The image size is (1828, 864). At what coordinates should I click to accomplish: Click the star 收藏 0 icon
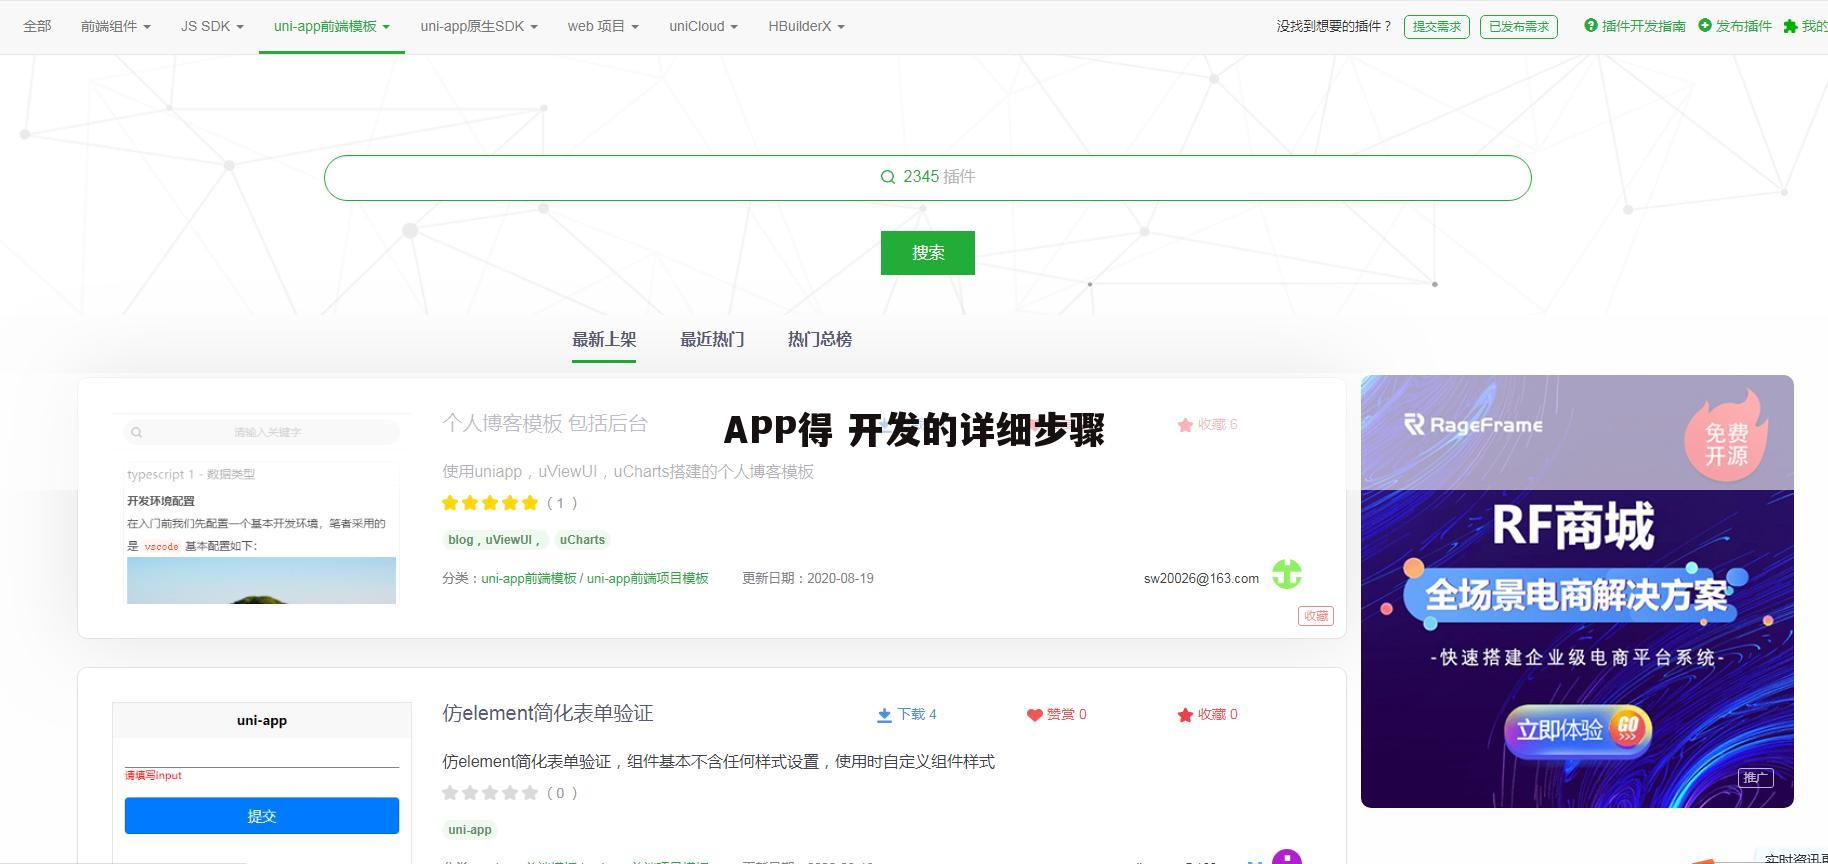pos(1185,715)
